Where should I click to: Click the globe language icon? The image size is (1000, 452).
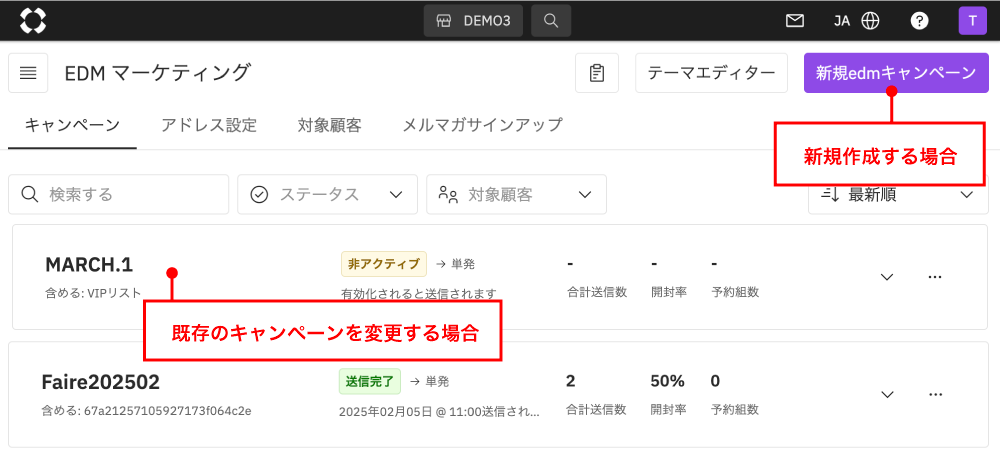(871, 20)
